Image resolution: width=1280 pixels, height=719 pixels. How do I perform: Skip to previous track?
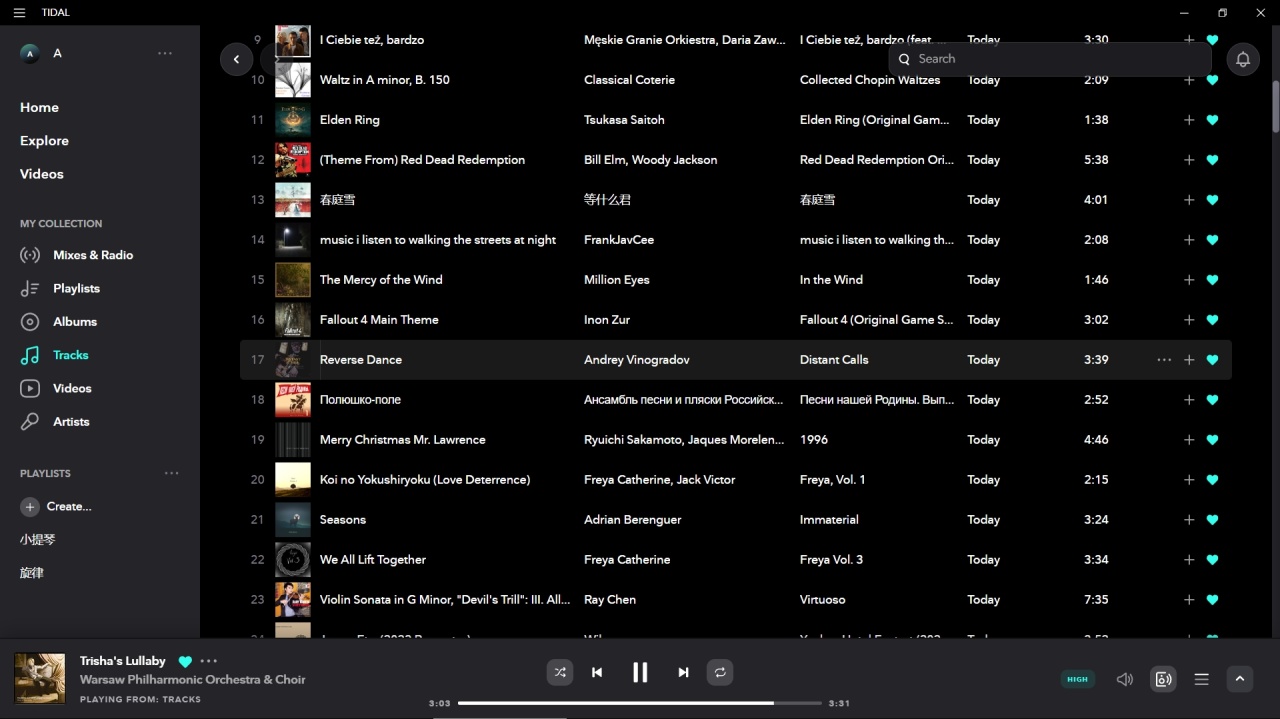pos(597,673)
